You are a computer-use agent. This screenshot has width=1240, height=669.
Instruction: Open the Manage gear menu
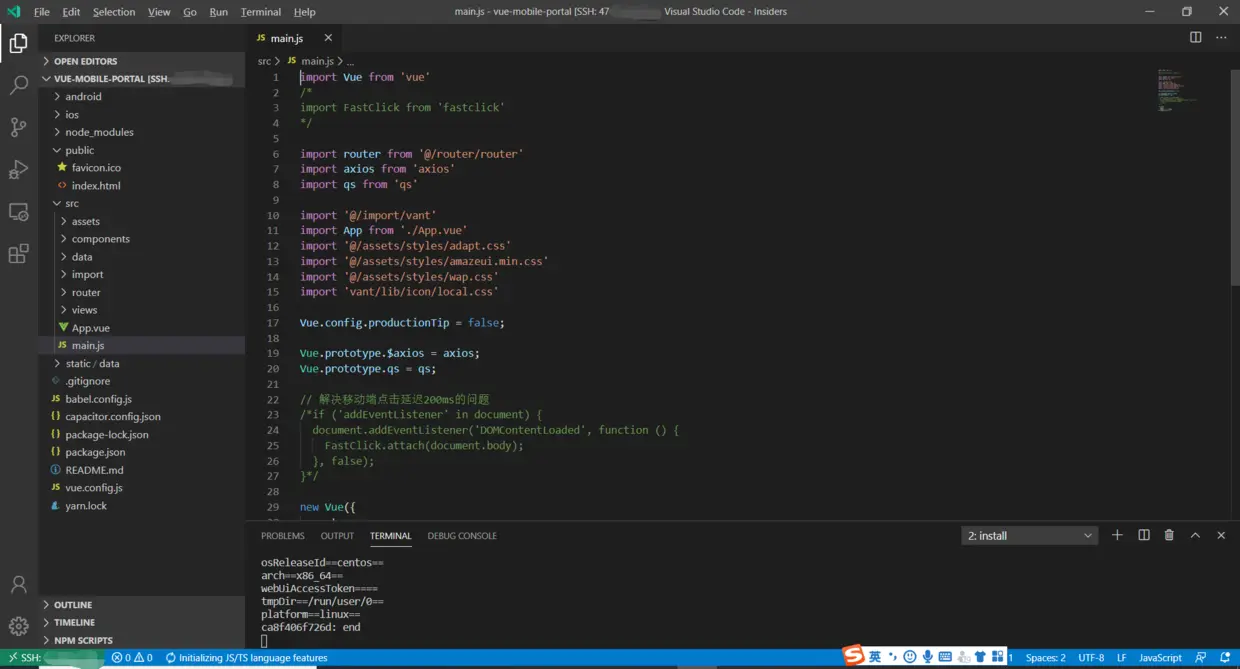coord(18,627)
